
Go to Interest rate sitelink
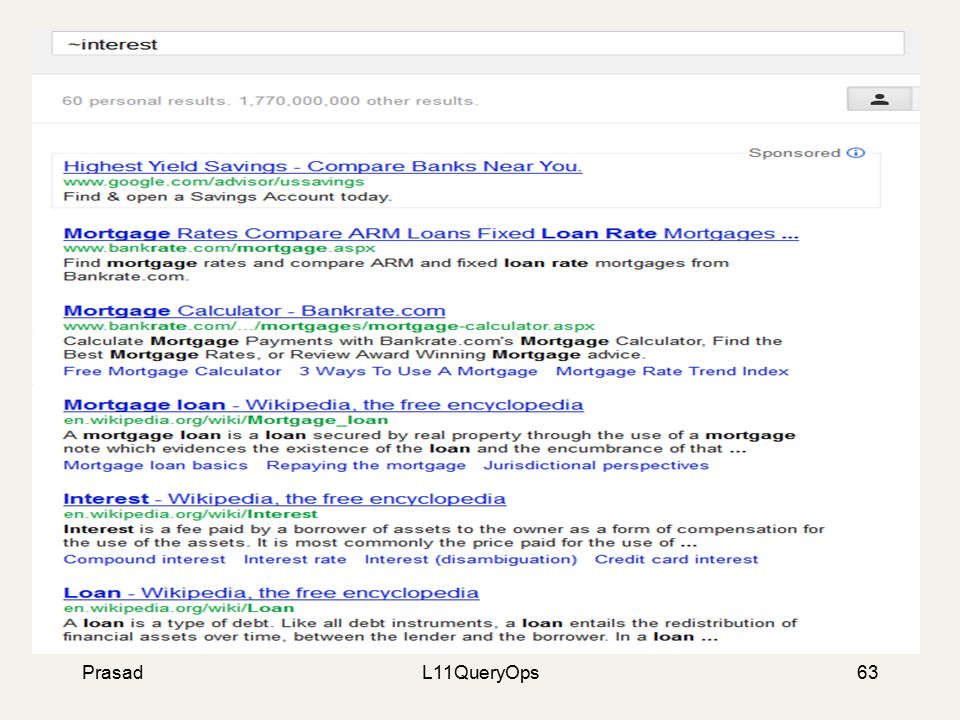(294, 559)
